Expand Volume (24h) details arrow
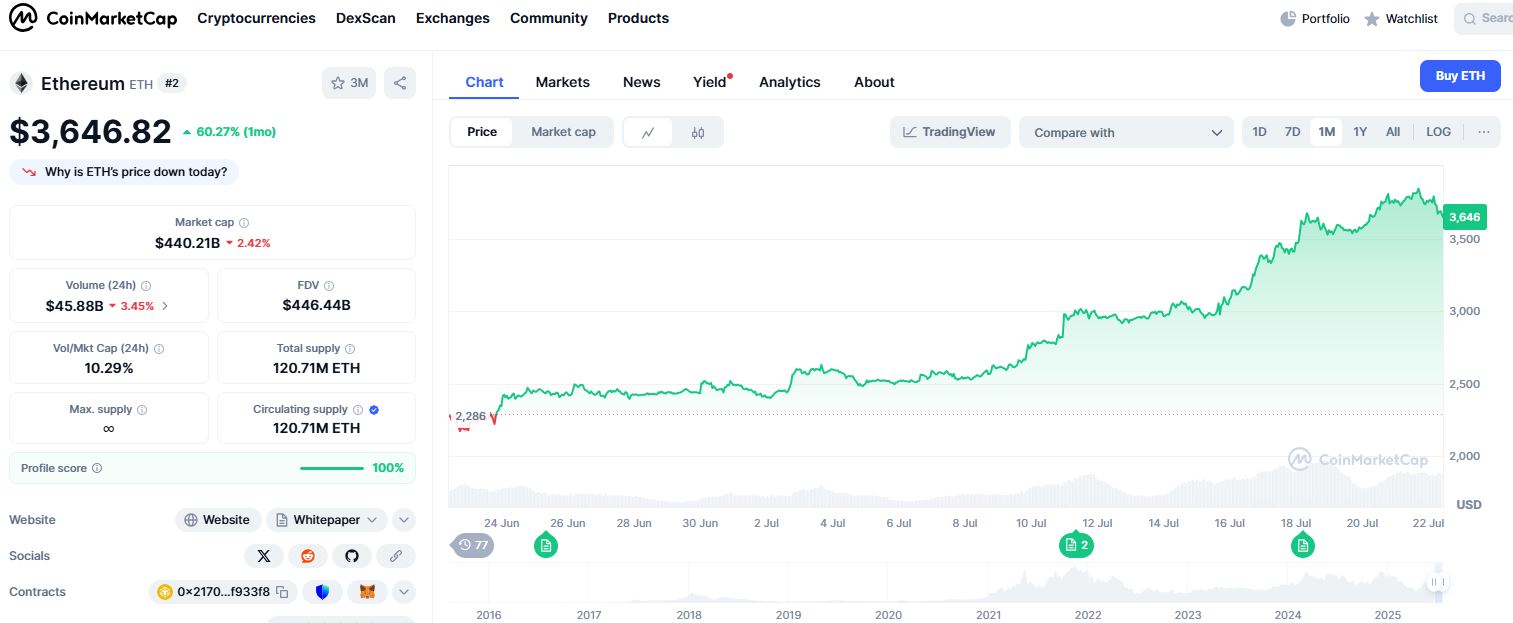Image resolution: width=1513 pixels, height=623 pixels. pos(165,306)
